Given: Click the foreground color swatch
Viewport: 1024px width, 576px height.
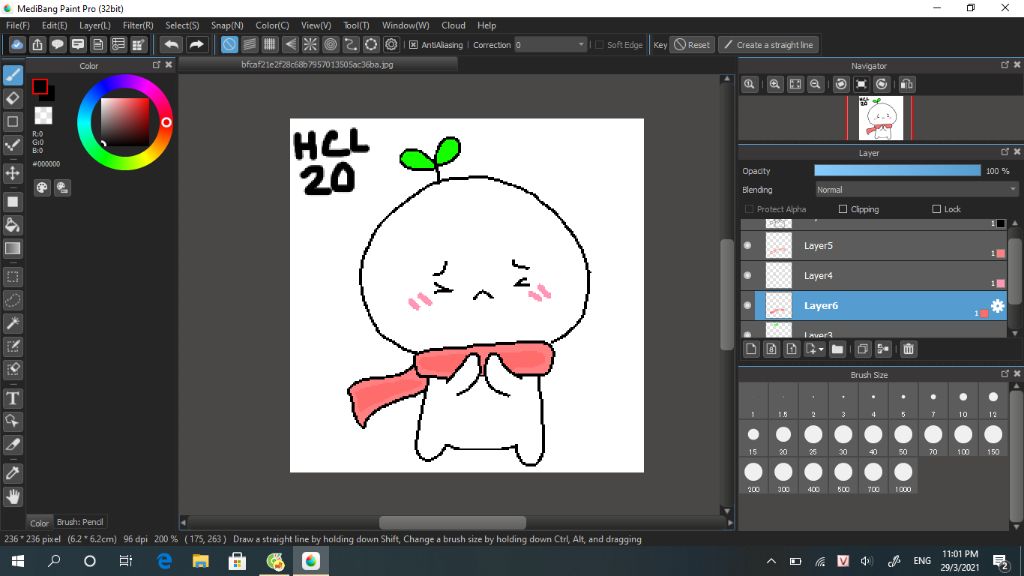Looking at the screenshot, I should click(x=40, y=86).
